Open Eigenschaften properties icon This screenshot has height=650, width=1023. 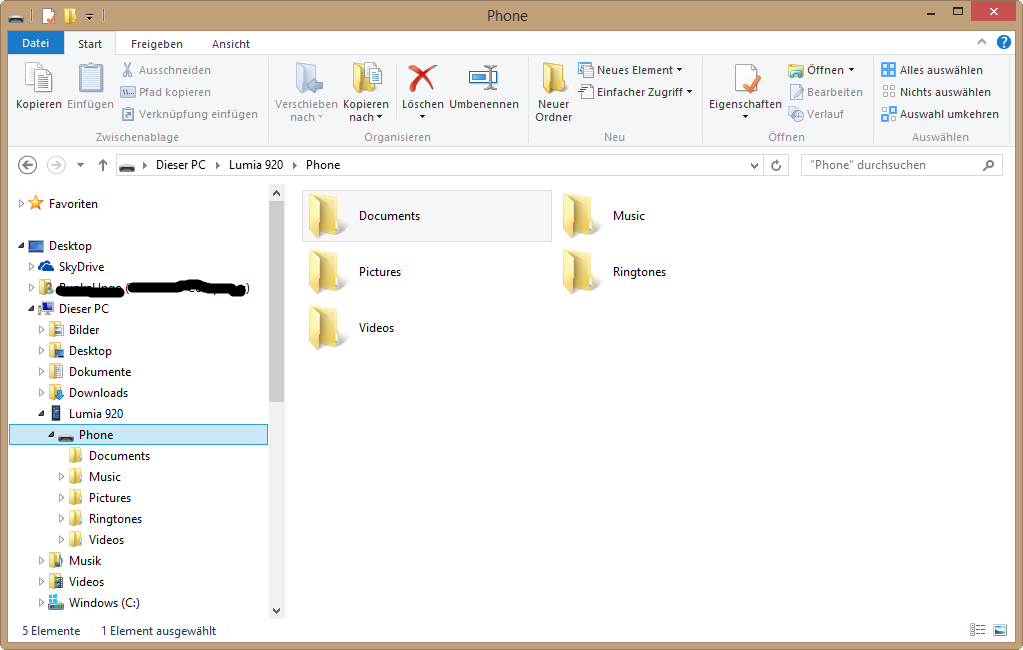(746, 78)
